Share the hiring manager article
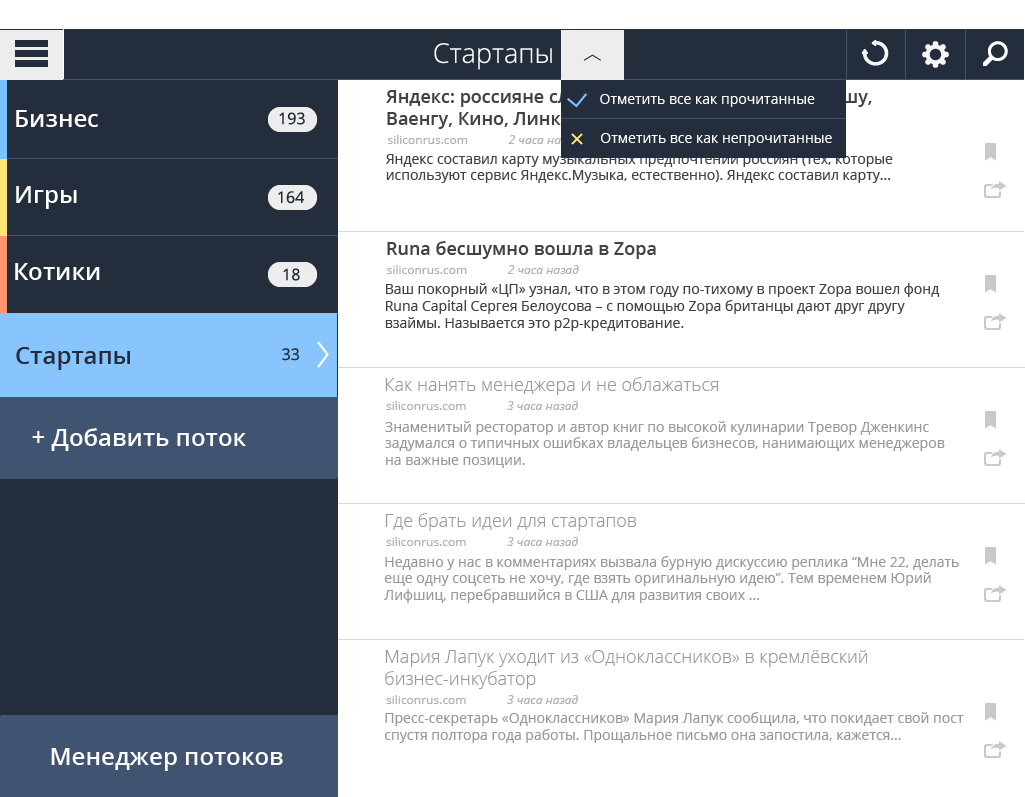 (994, 458)
